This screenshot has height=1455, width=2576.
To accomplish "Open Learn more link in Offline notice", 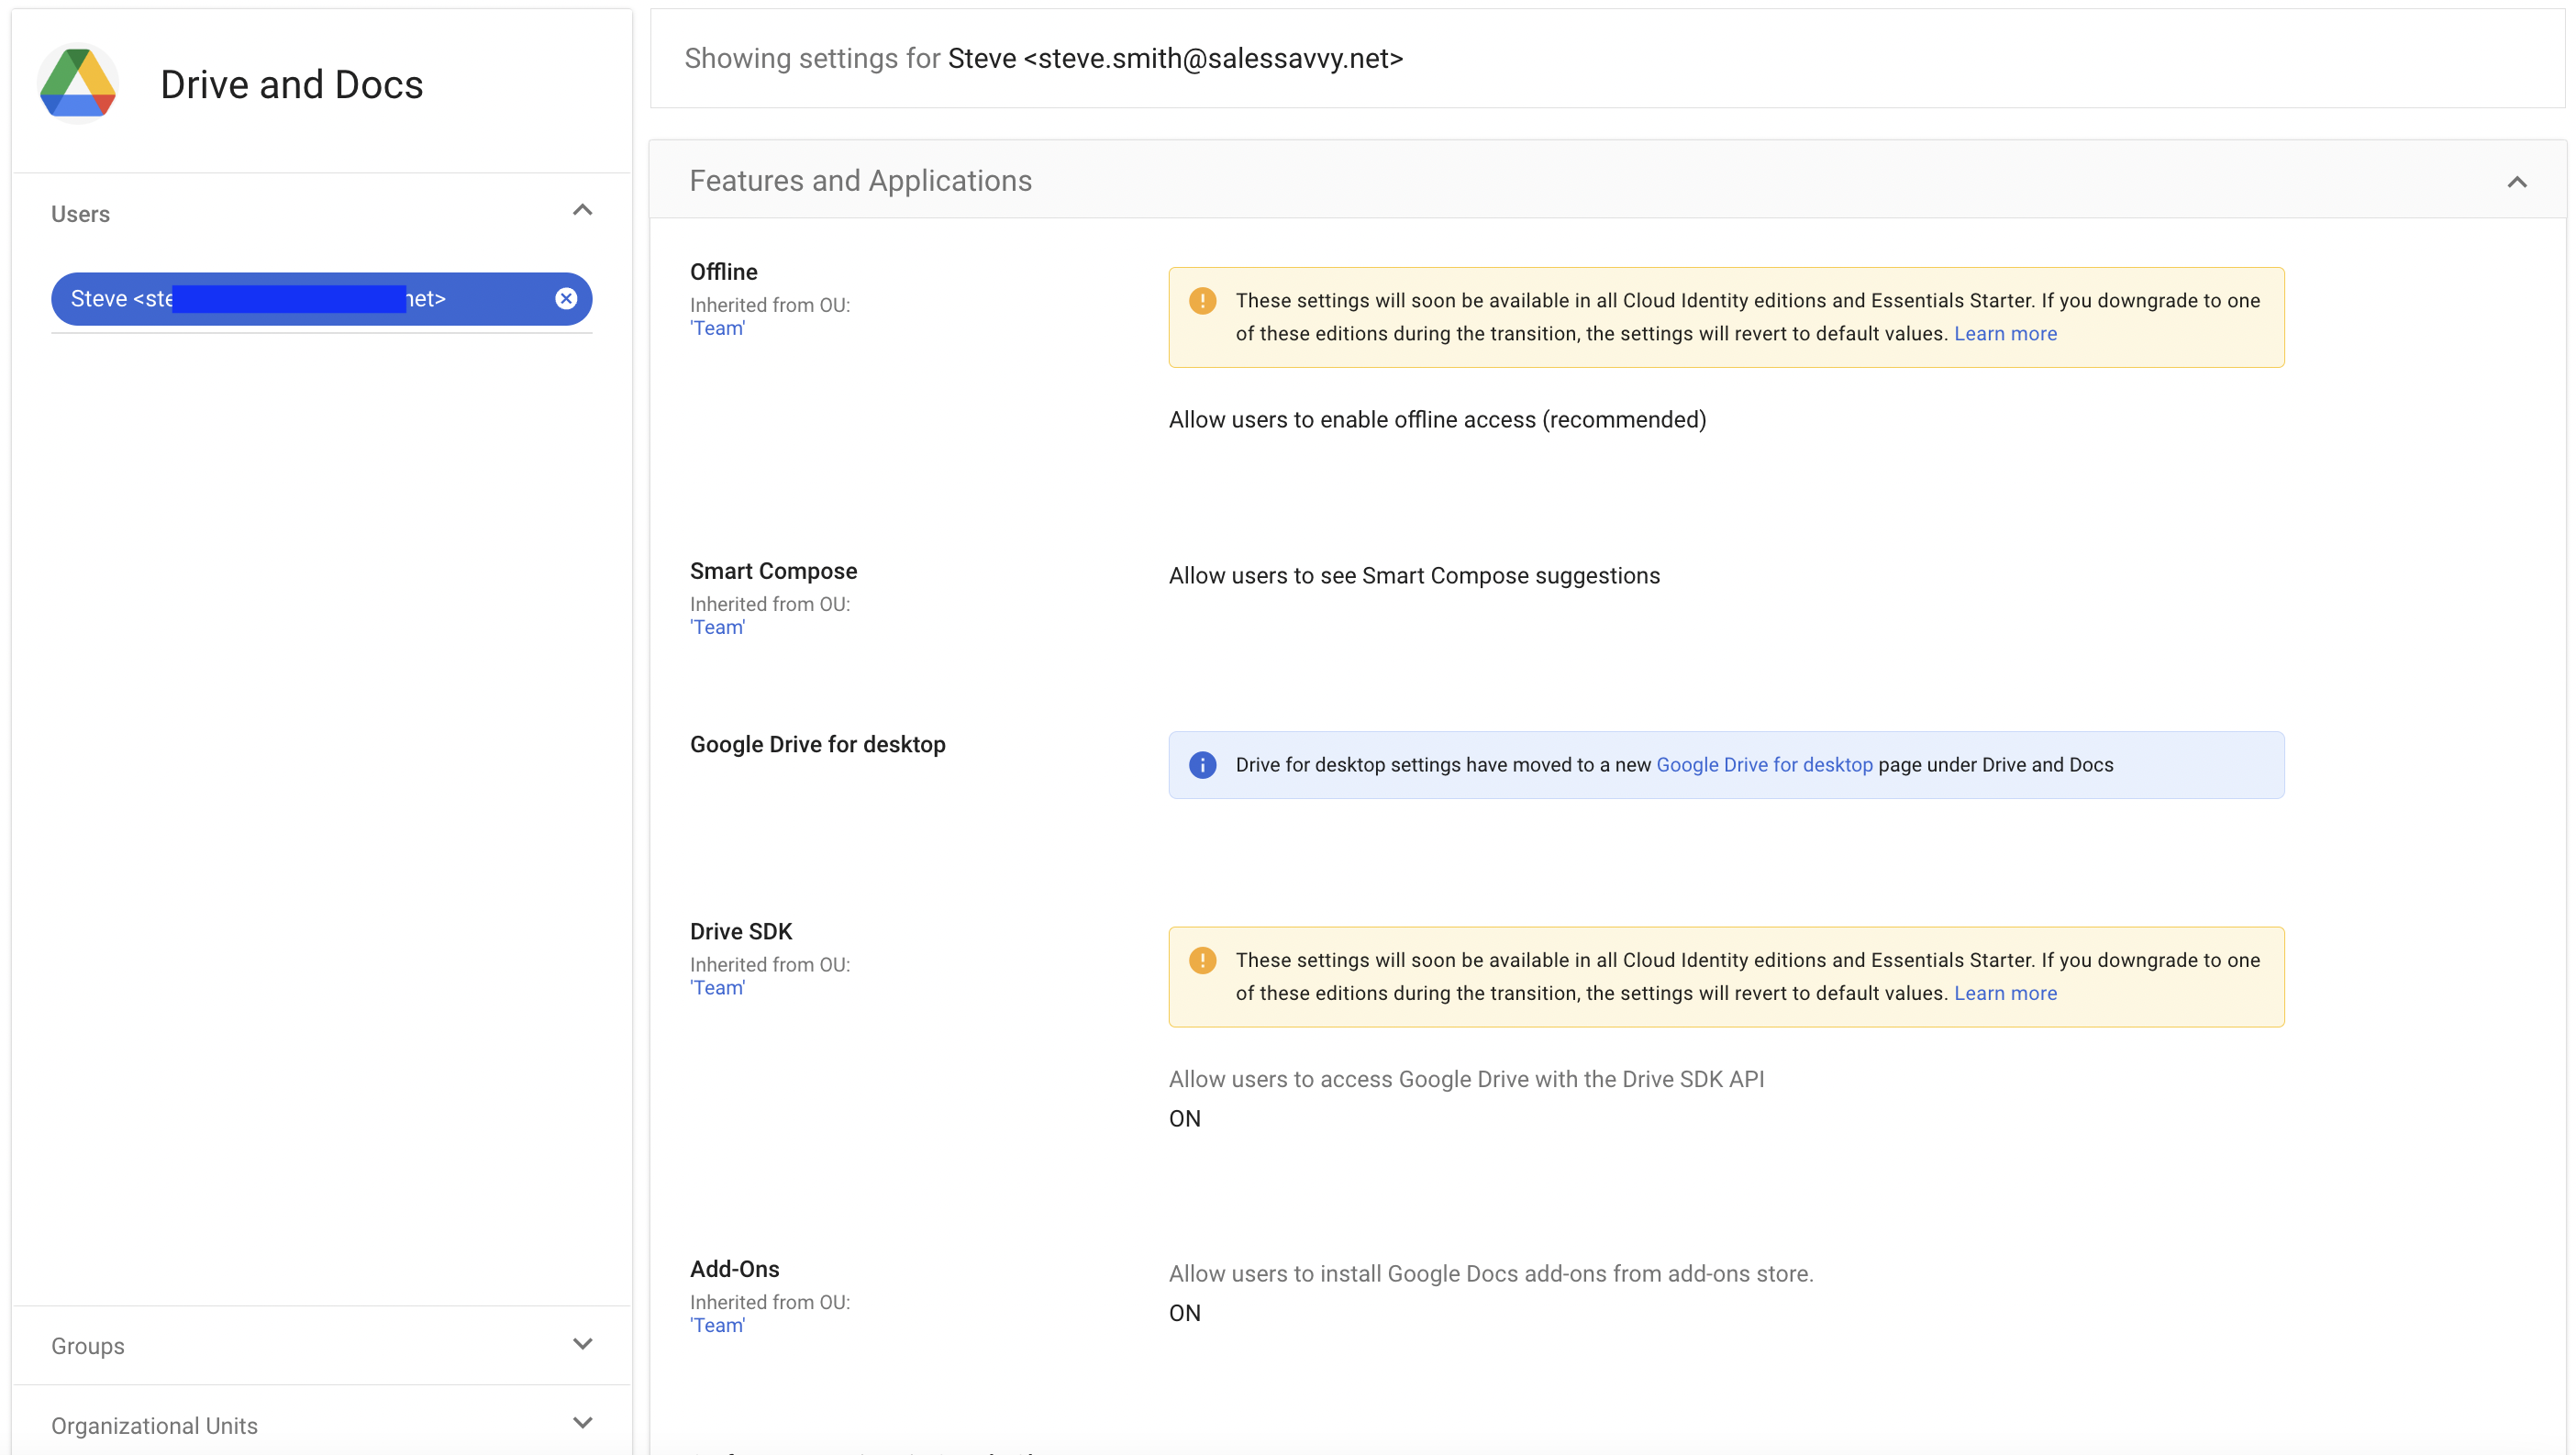I will tap(2005, 334).
